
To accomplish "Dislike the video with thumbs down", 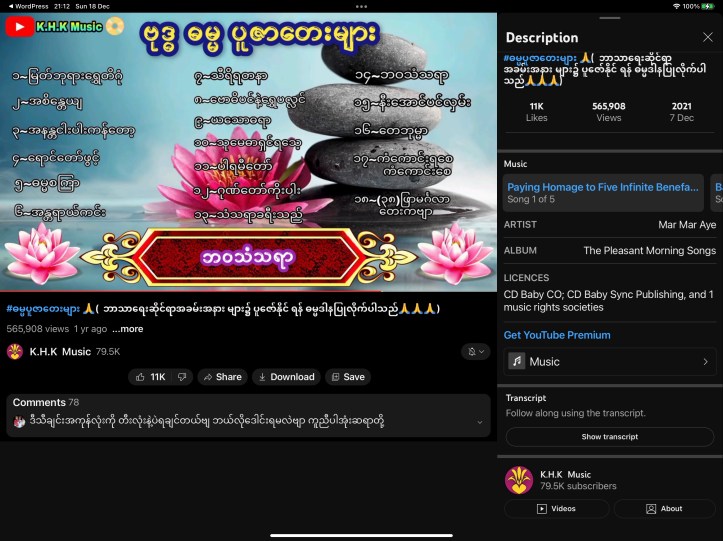I will click(182, 377).
